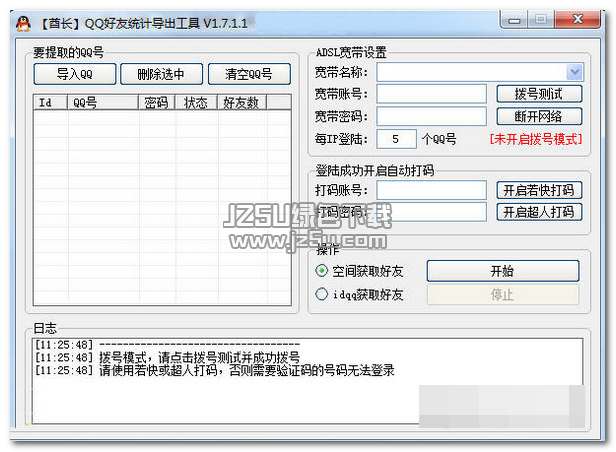Click the 开始 button
616x452 pixels.
(x=502, y=271)
